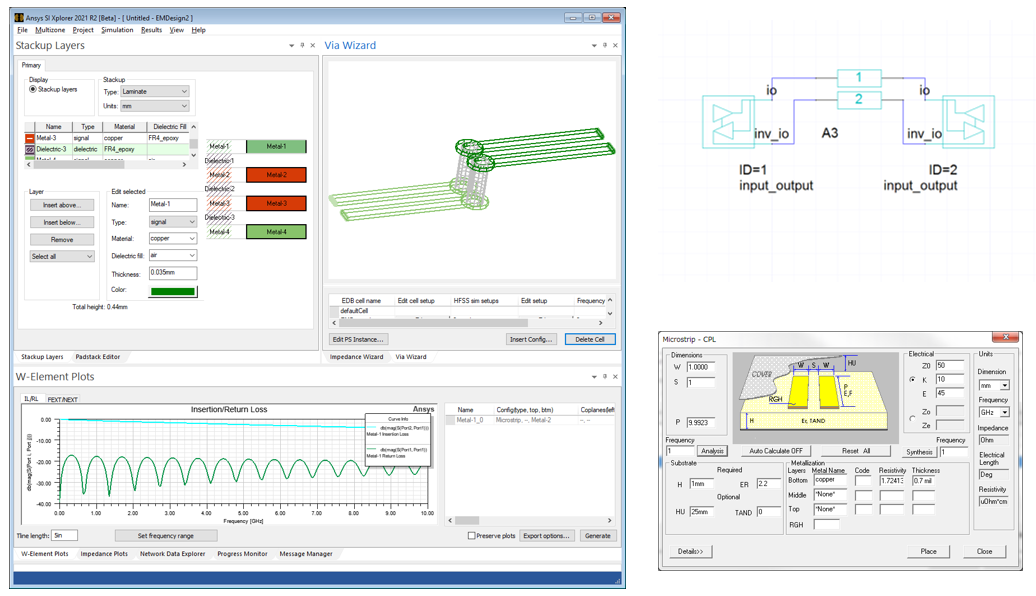The width and height of the screenshot is (1036, 596).
Task: Click the Generate button
Action: (598, 536)
